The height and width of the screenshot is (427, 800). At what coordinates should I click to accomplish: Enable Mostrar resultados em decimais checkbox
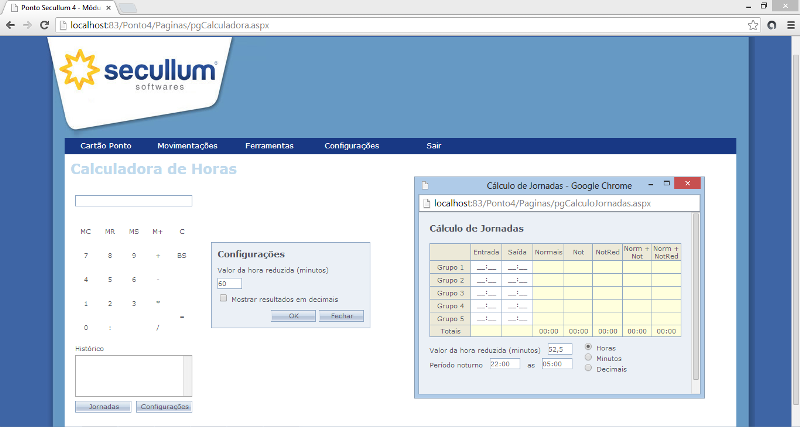(x=223, y=298)
